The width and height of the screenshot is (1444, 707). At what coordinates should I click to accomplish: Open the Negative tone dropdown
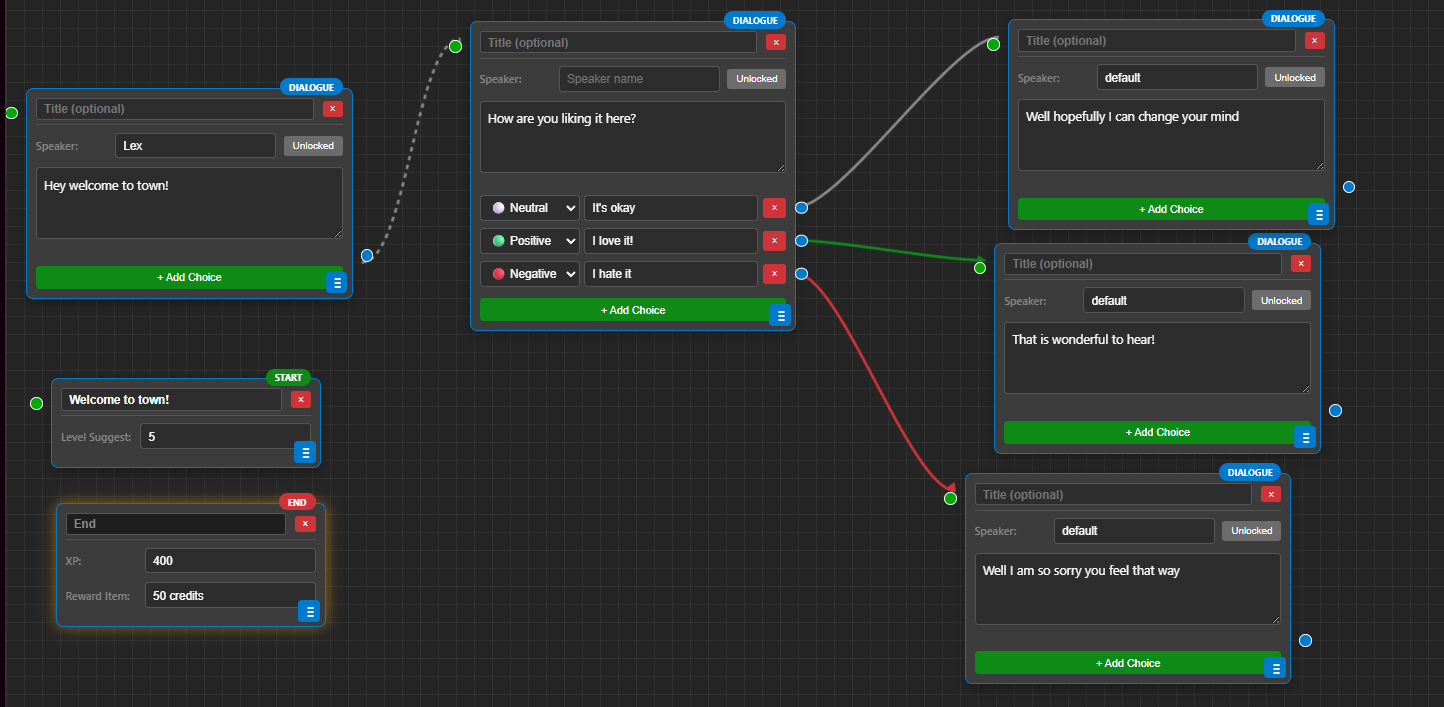pyautogui.click(x=530, y=274)
